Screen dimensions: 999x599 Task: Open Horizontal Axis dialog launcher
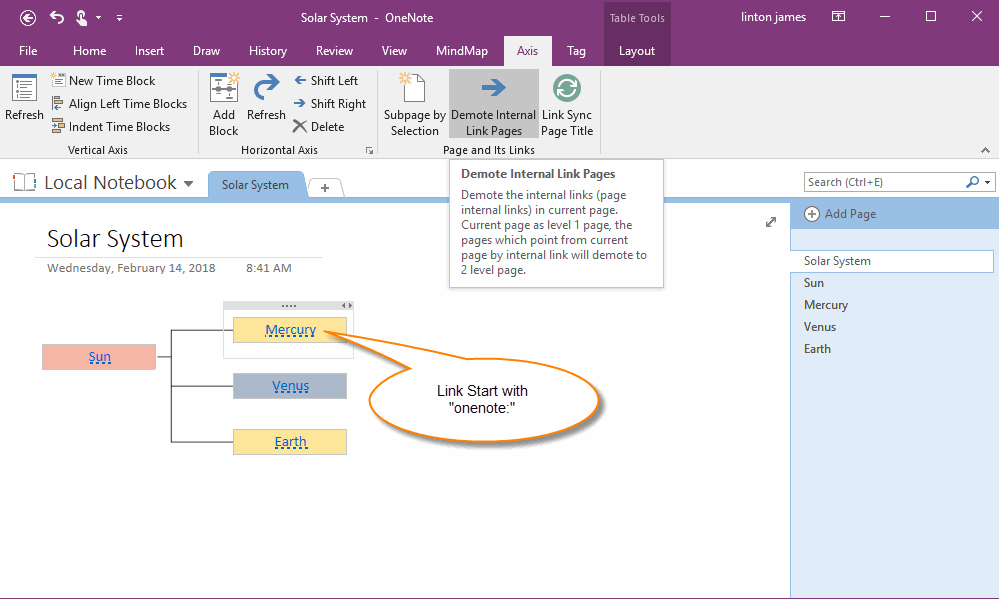[x=369, y=150]
